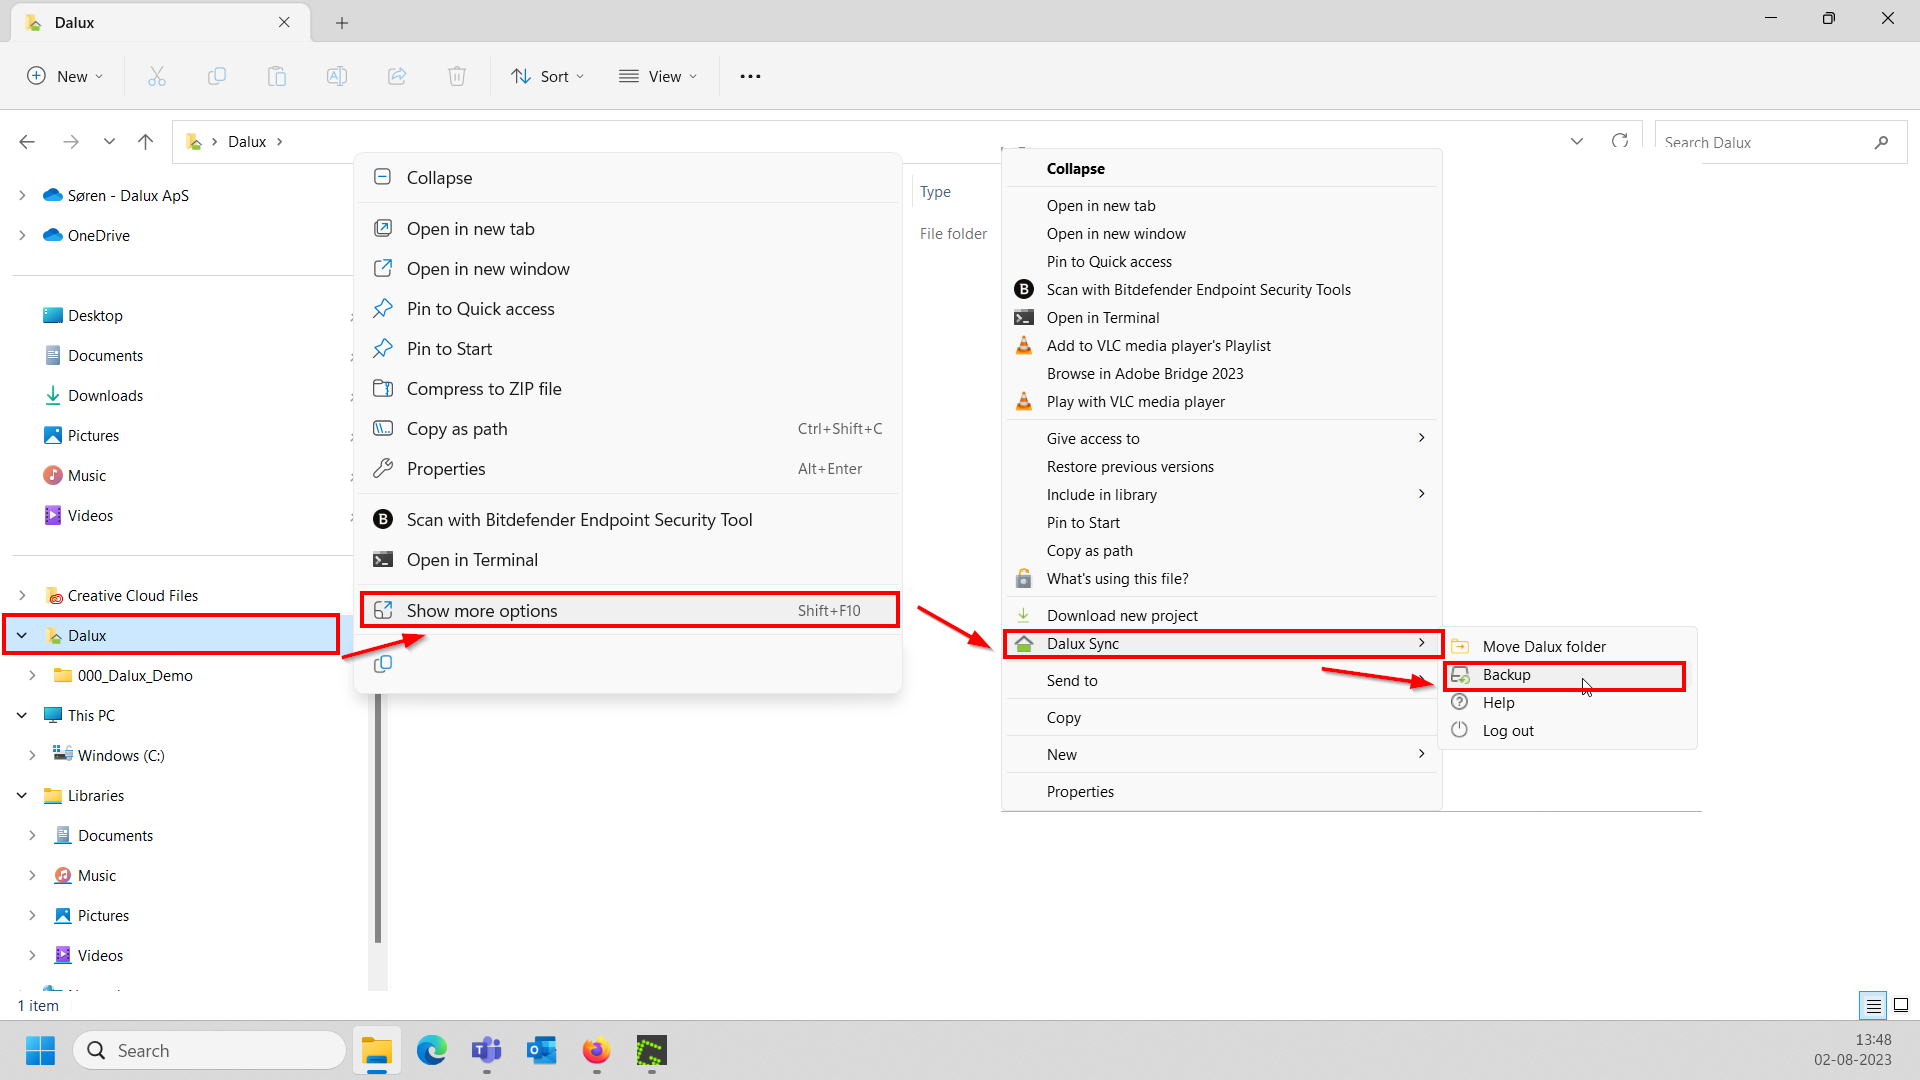Image resolution: width=1920 pixels, height=1080 pixels.
Task: Click the Delete trash icon in toolbar
Action: point(457,76)
